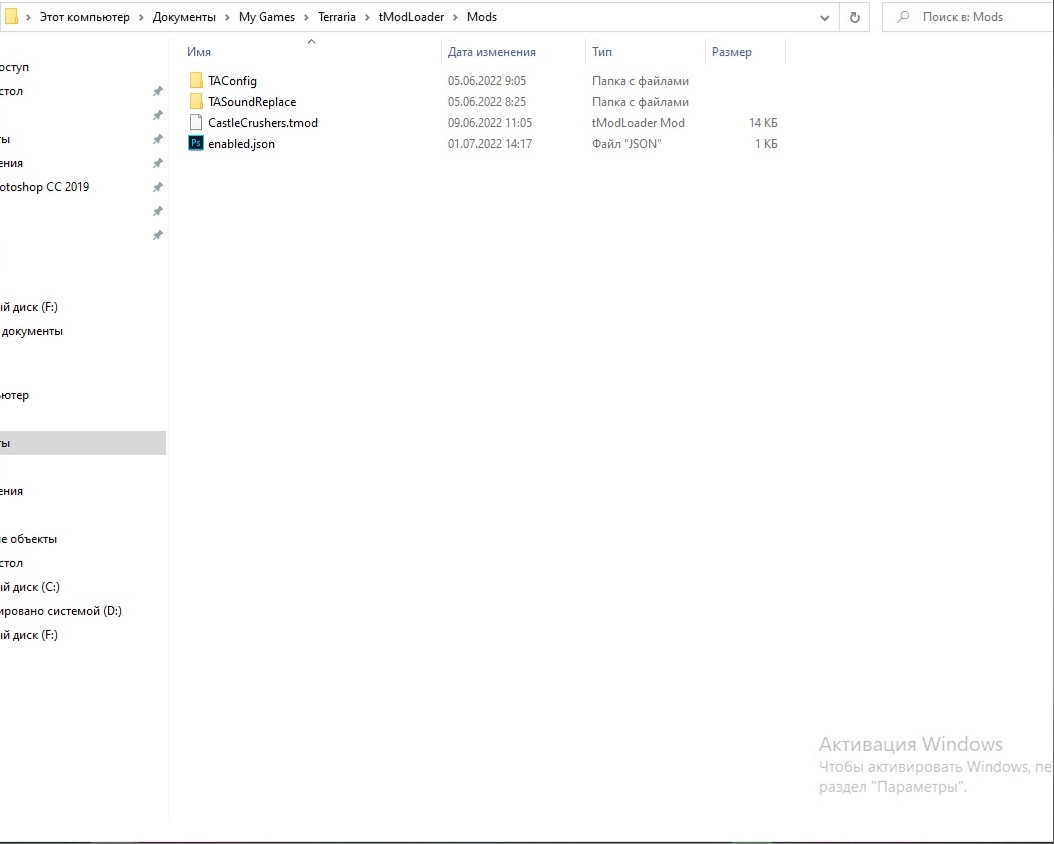Click the date 05.06.2022 8:25
Viewport: 1054px width, 844px height.
[487, 101]
